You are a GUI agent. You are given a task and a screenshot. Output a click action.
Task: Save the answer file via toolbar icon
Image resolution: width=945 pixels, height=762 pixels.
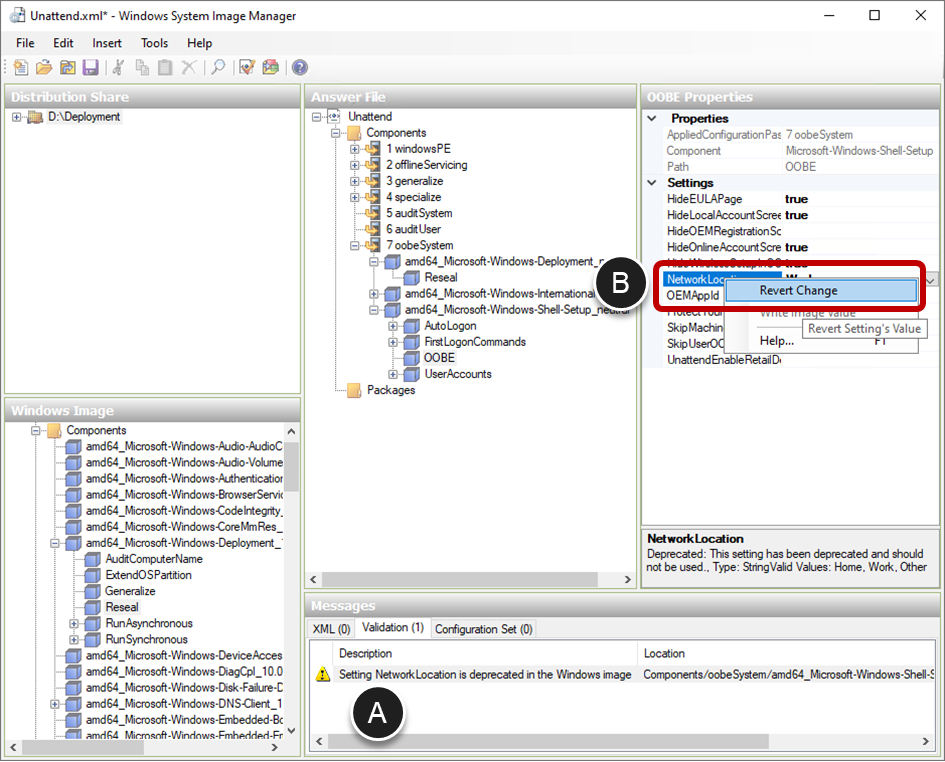pos(90,68)
